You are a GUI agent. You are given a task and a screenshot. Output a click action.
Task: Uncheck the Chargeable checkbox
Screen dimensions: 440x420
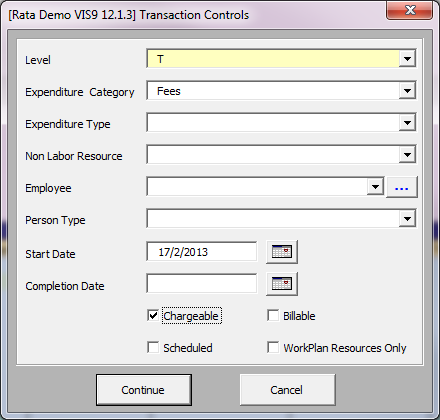point(153,315)
